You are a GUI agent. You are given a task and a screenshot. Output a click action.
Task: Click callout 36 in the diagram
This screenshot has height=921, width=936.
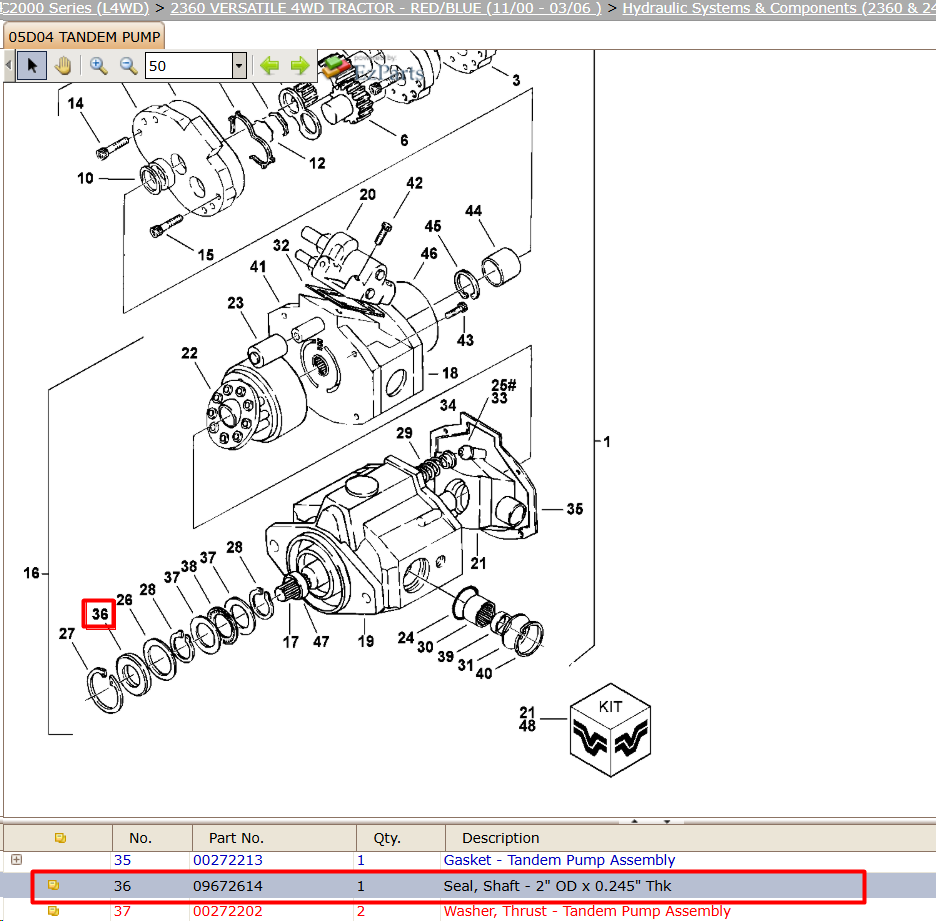[100, 614]
